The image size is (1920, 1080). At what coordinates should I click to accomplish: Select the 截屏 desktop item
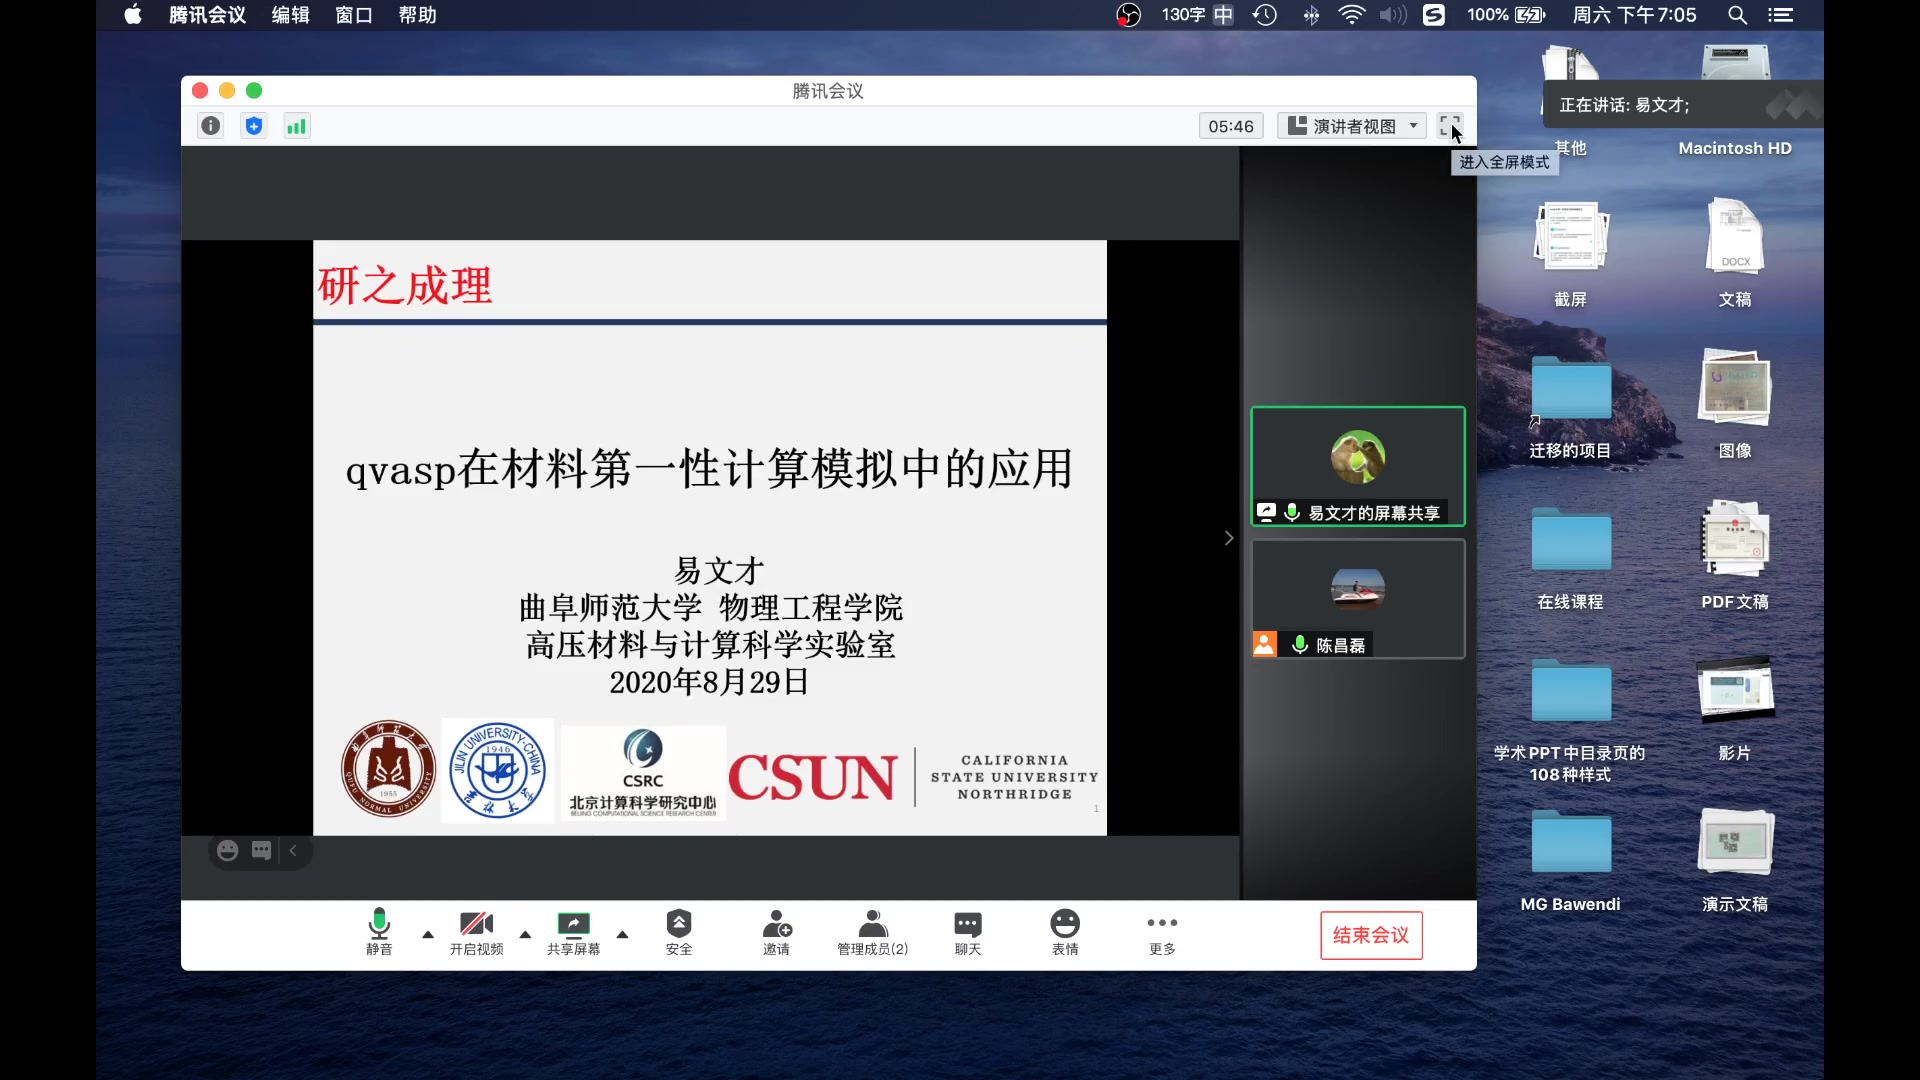1571,254
